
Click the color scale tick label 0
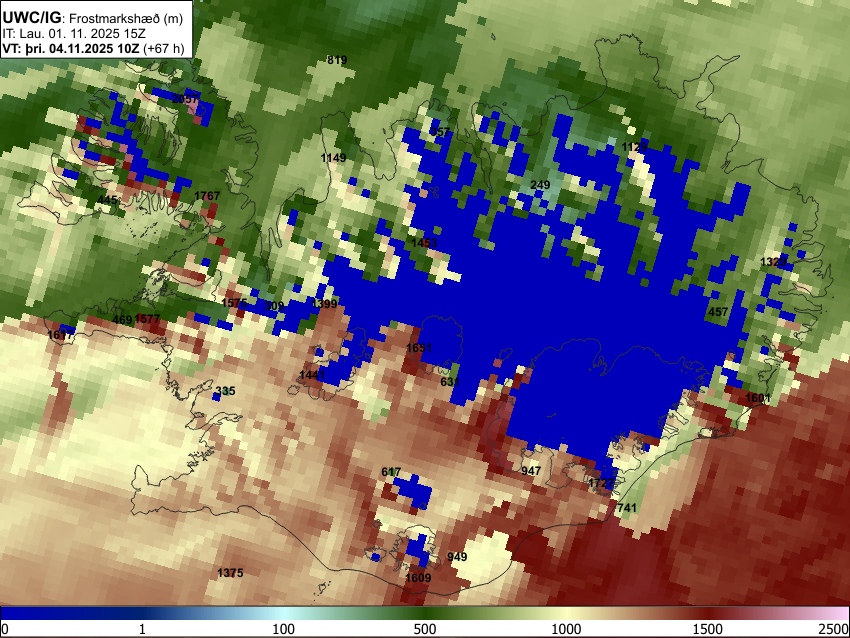point(5,629)
